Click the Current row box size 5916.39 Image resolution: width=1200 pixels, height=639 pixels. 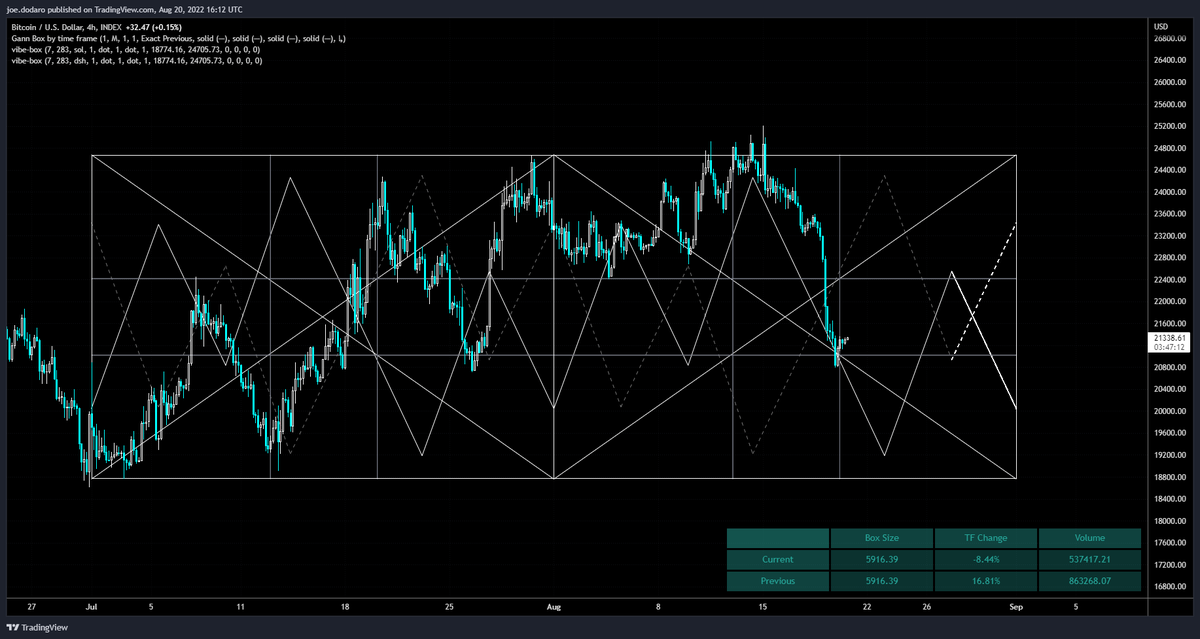pos(881,559)
